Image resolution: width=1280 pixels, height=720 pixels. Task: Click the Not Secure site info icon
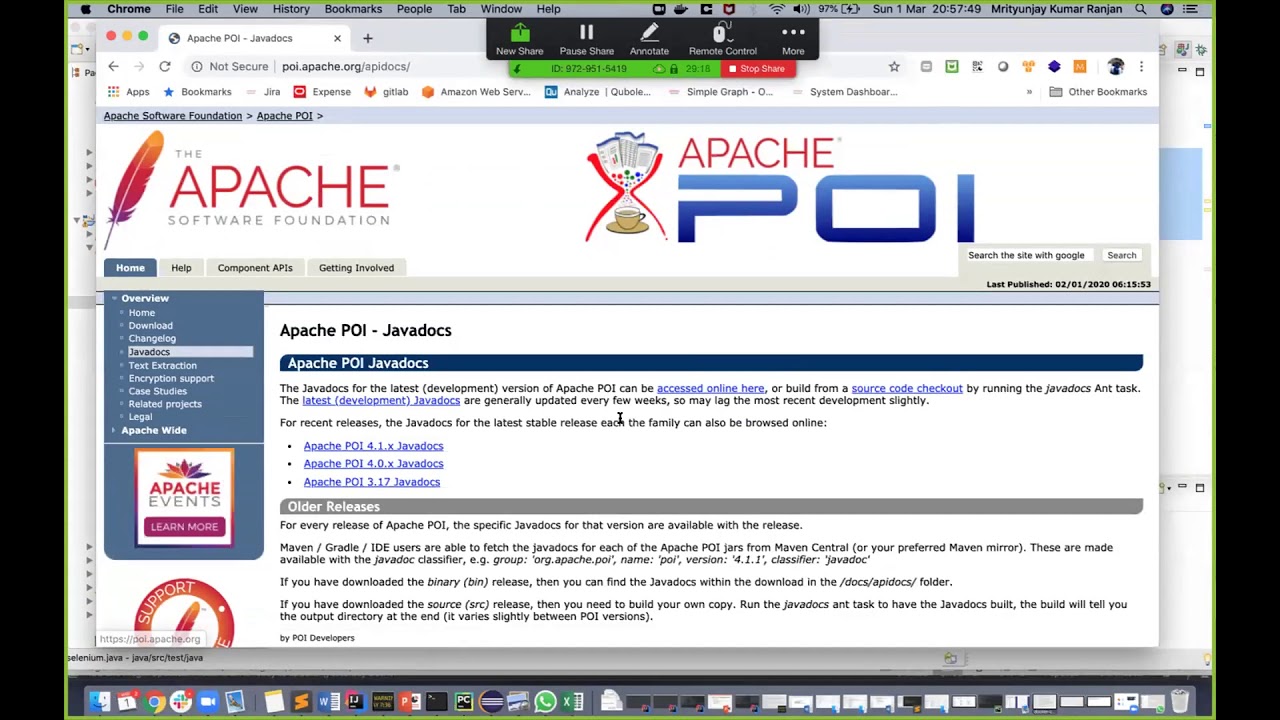click(197, 66)
